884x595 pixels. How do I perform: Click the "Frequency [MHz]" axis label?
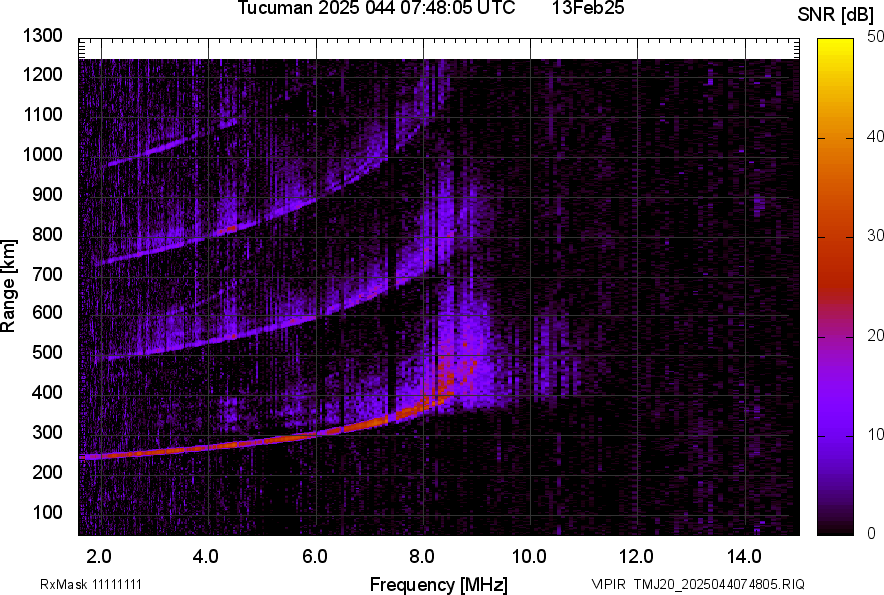tap(439, 584)
